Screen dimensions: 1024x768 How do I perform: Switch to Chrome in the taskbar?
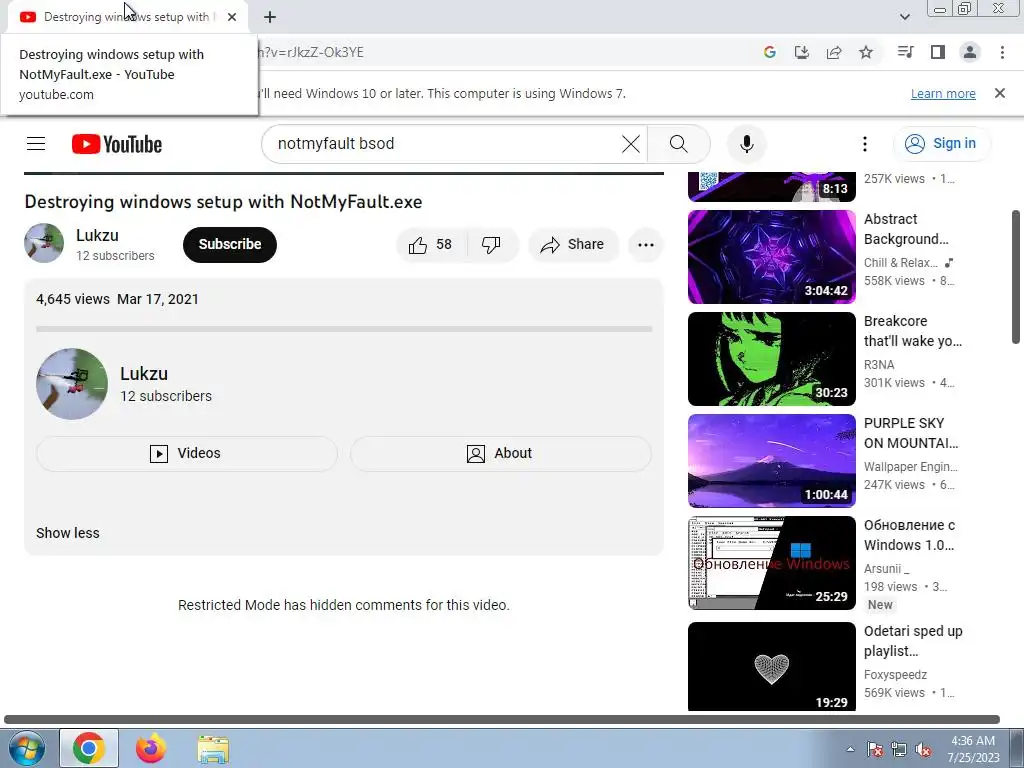[89, 748]
